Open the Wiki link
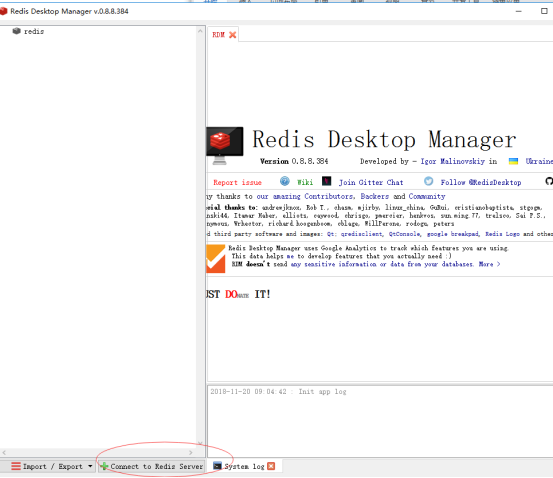Viewport: 553px width, 478px height. point(305,182)
